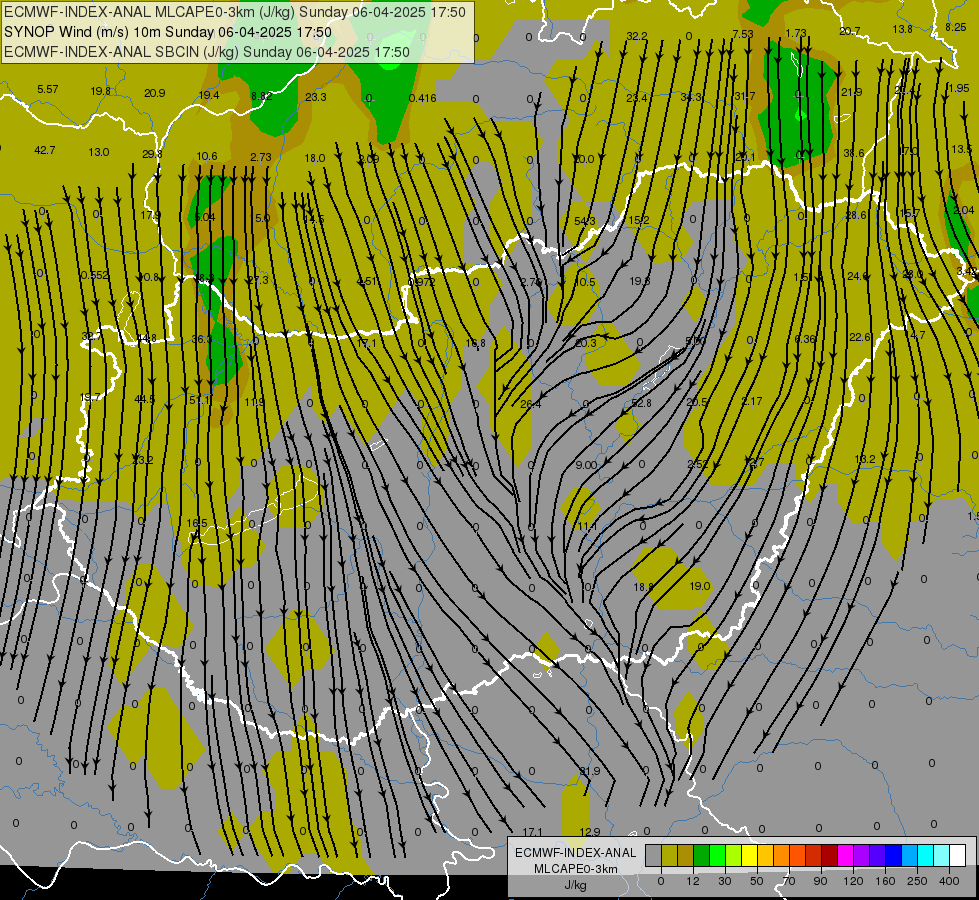Pick the magenta legend swatch
The image size is (979, 900).
click(845, 855)
